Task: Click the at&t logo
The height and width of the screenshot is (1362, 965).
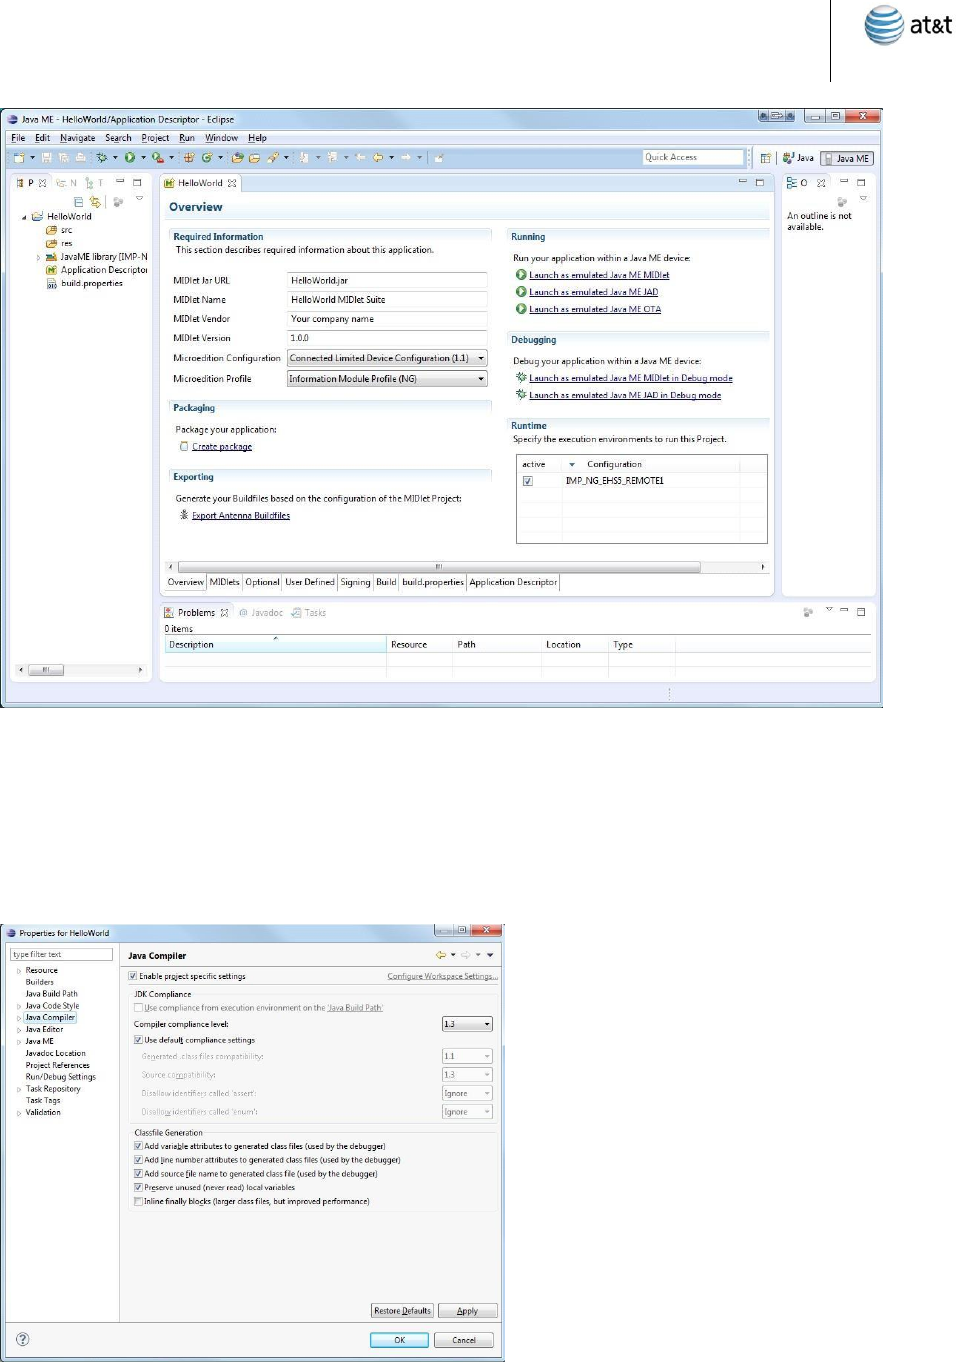Action: click(908, 25)
